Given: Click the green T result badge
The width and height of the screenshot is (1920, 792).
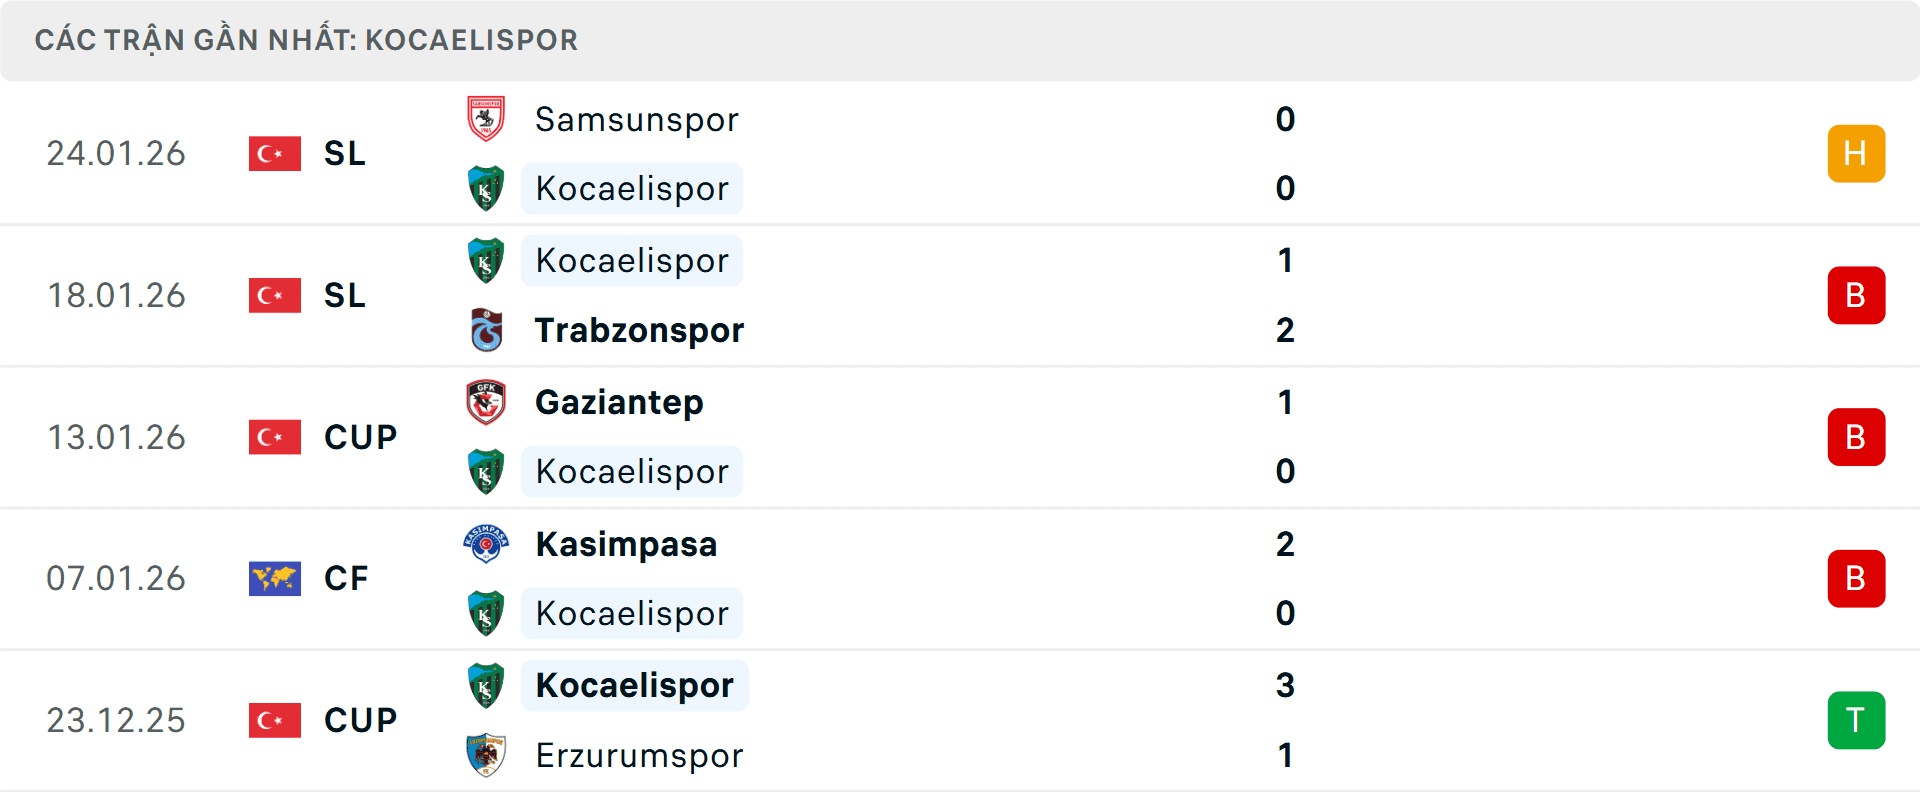Looking at the screenshot, I should coord(1856,720).
